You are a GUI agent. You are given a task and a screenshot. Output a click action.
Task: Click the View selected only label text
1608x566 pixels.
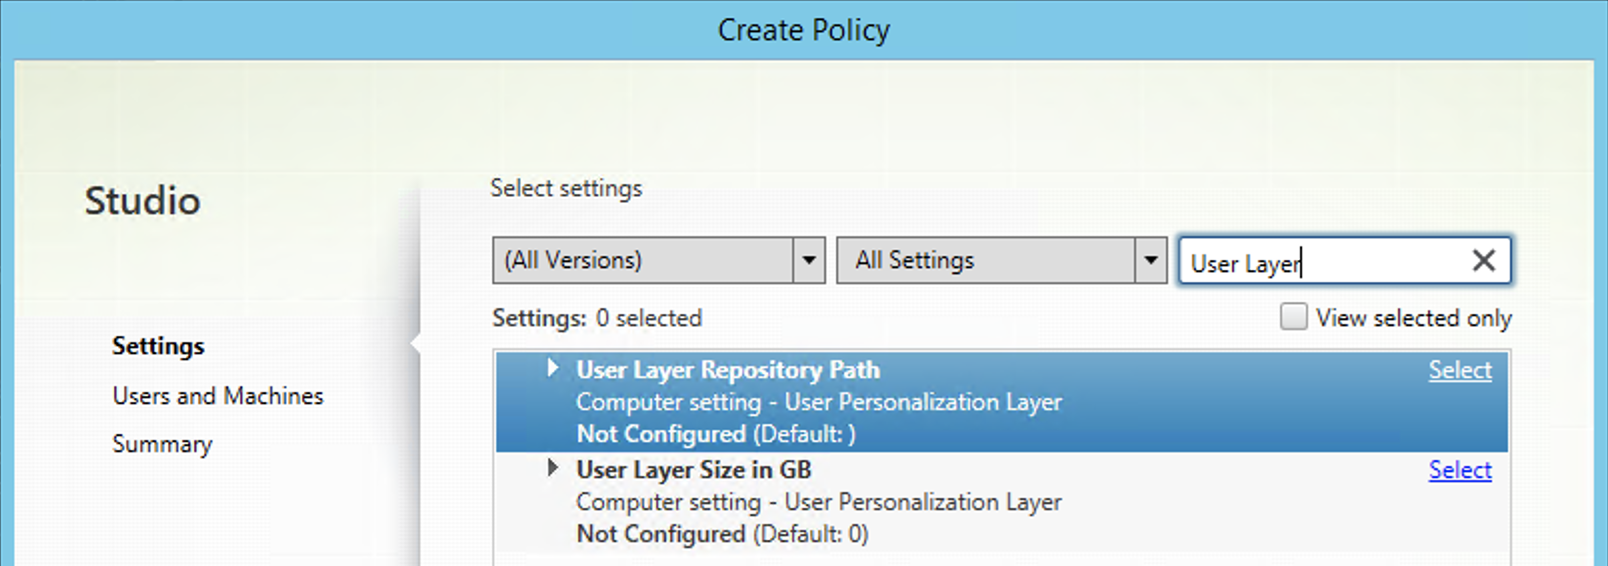click(1413, 318)
